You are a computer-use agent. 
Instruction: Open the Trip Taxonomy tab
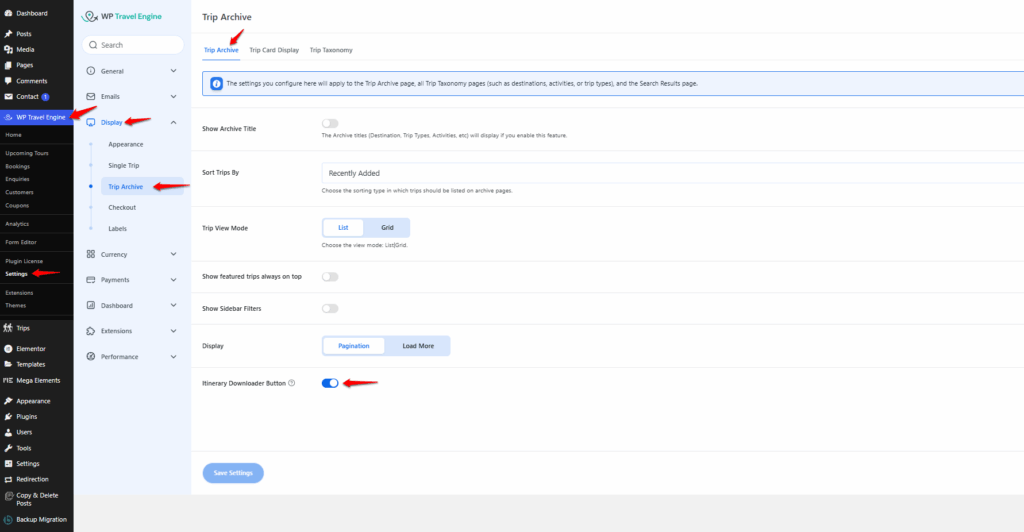click(x=330, y=50)
